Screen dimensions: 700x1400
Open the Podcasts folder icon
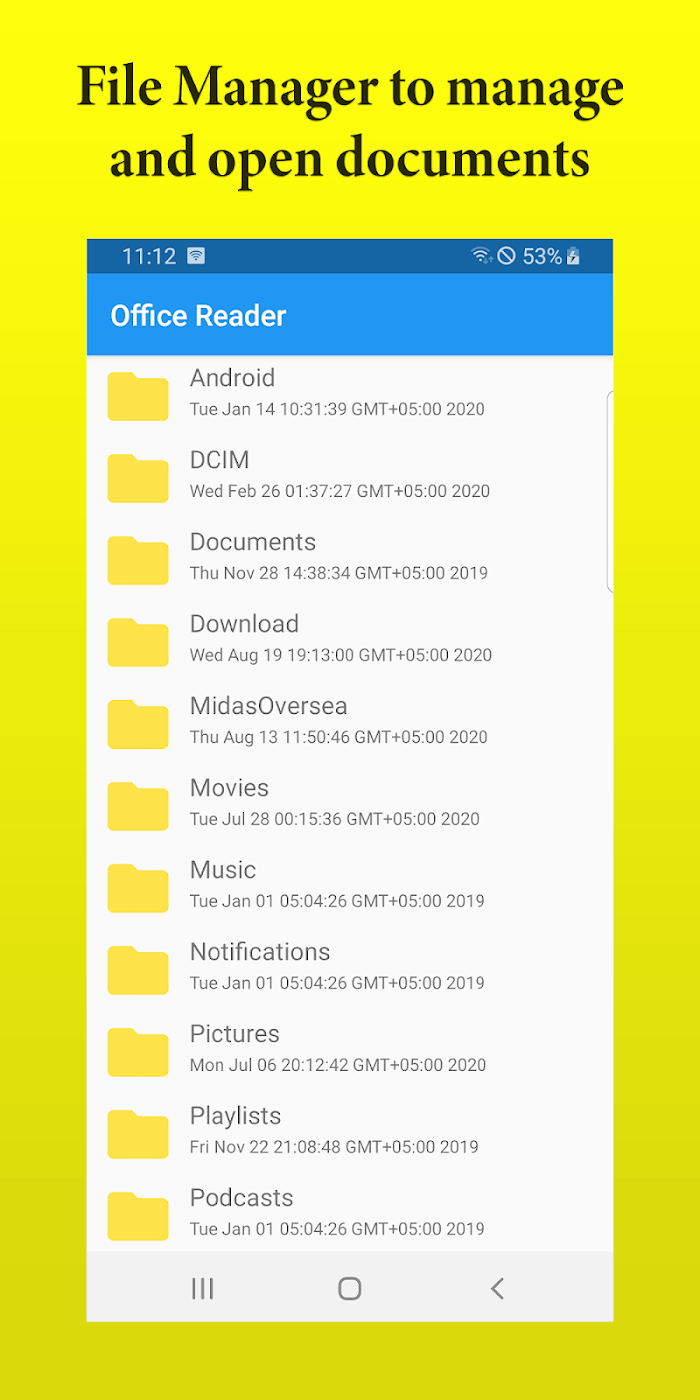(x=138, y=1216)
